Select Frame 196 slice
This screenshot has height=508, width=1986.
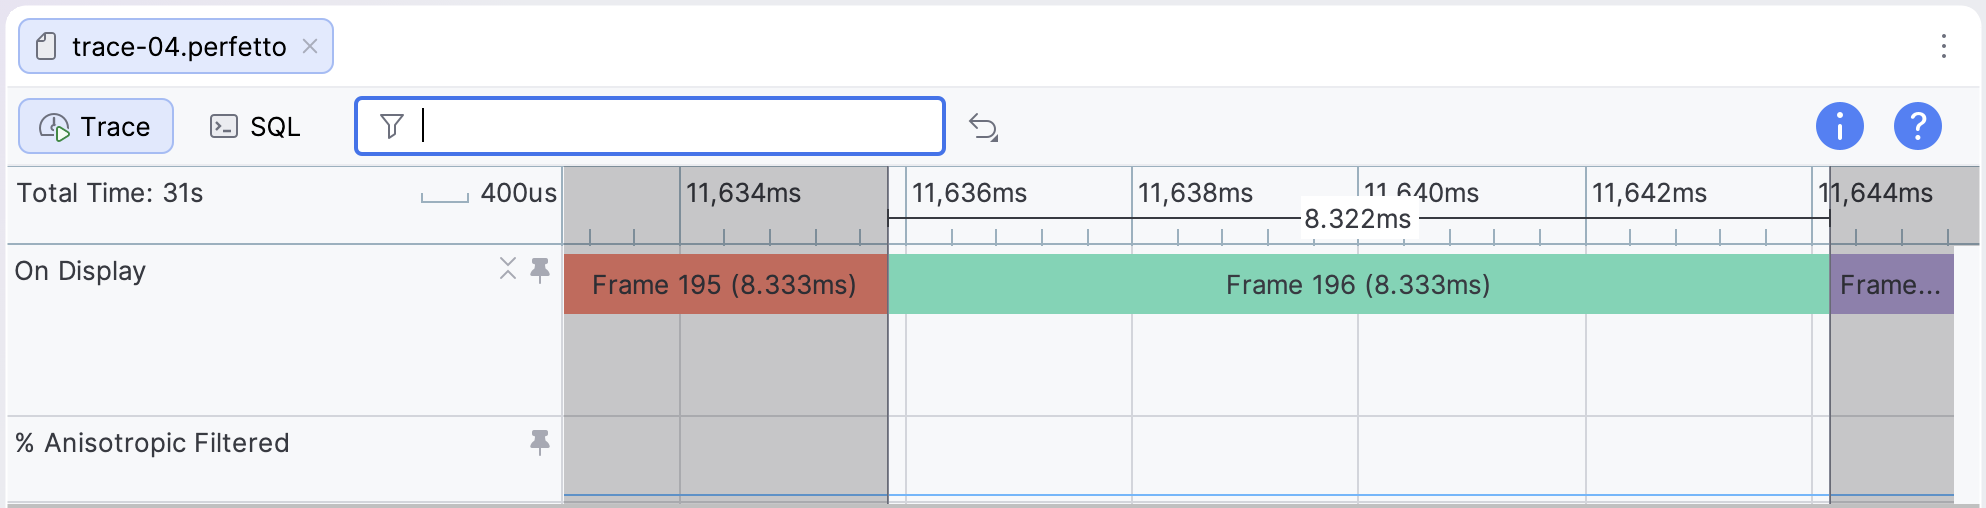click(x=1358, y=284)
